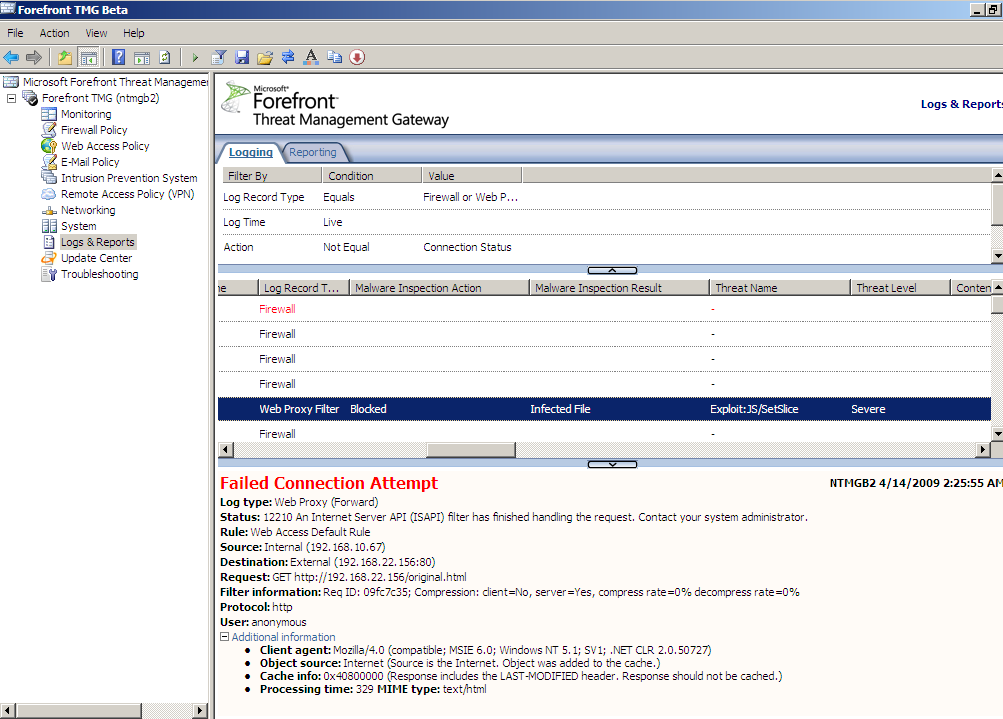Sort by Malware Inspection Action column header
This screenshot has height=719, width=1003.
[439, 288]
